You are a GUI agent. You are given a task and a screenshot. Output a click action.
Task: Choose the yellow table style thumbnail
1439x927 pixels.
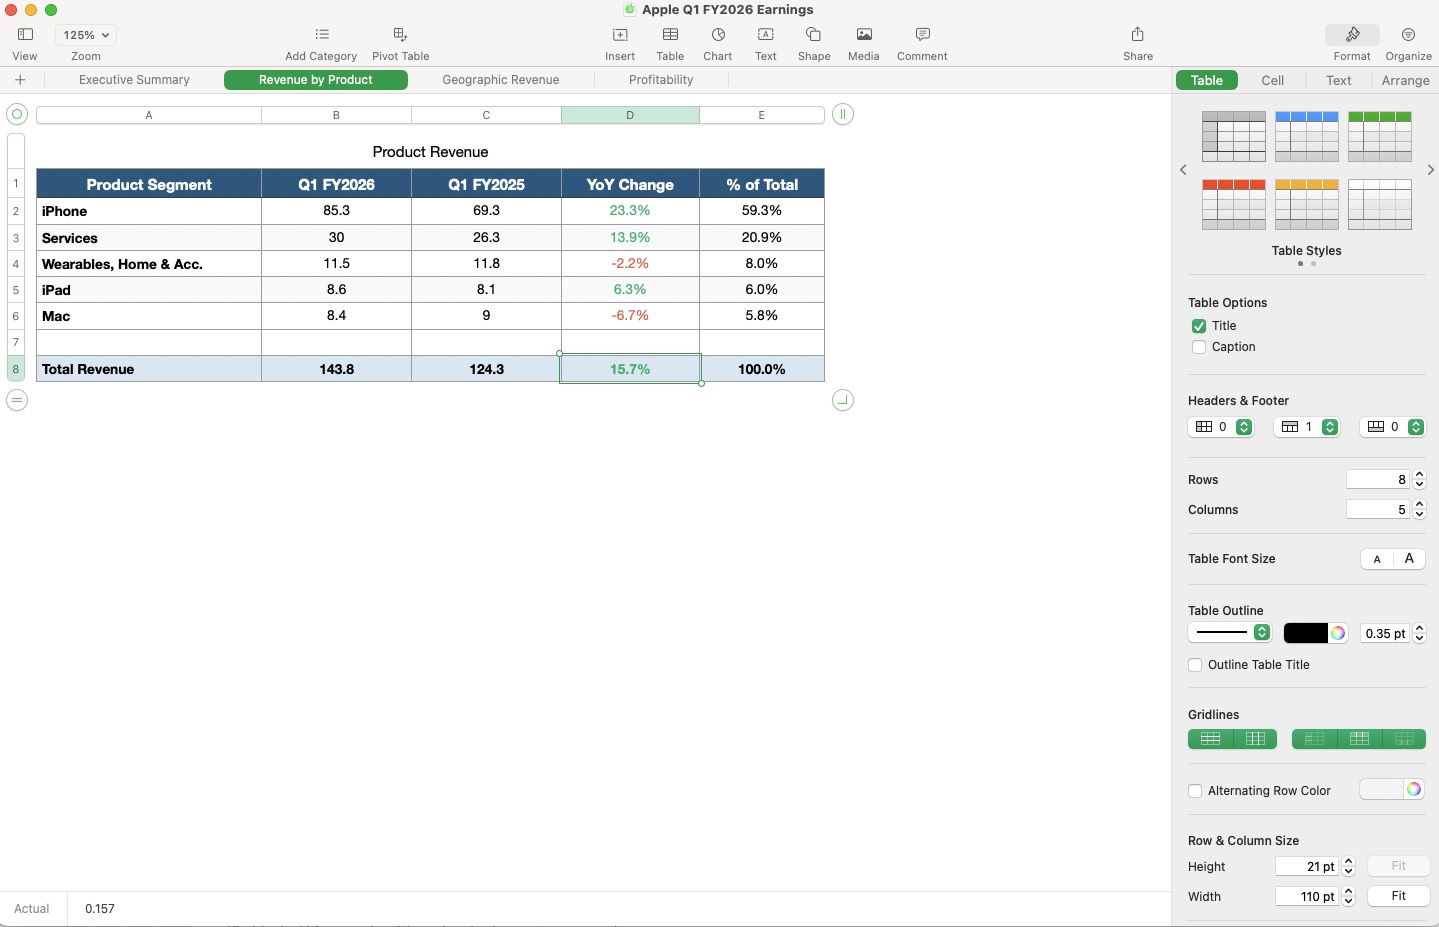coord(1307,205)
